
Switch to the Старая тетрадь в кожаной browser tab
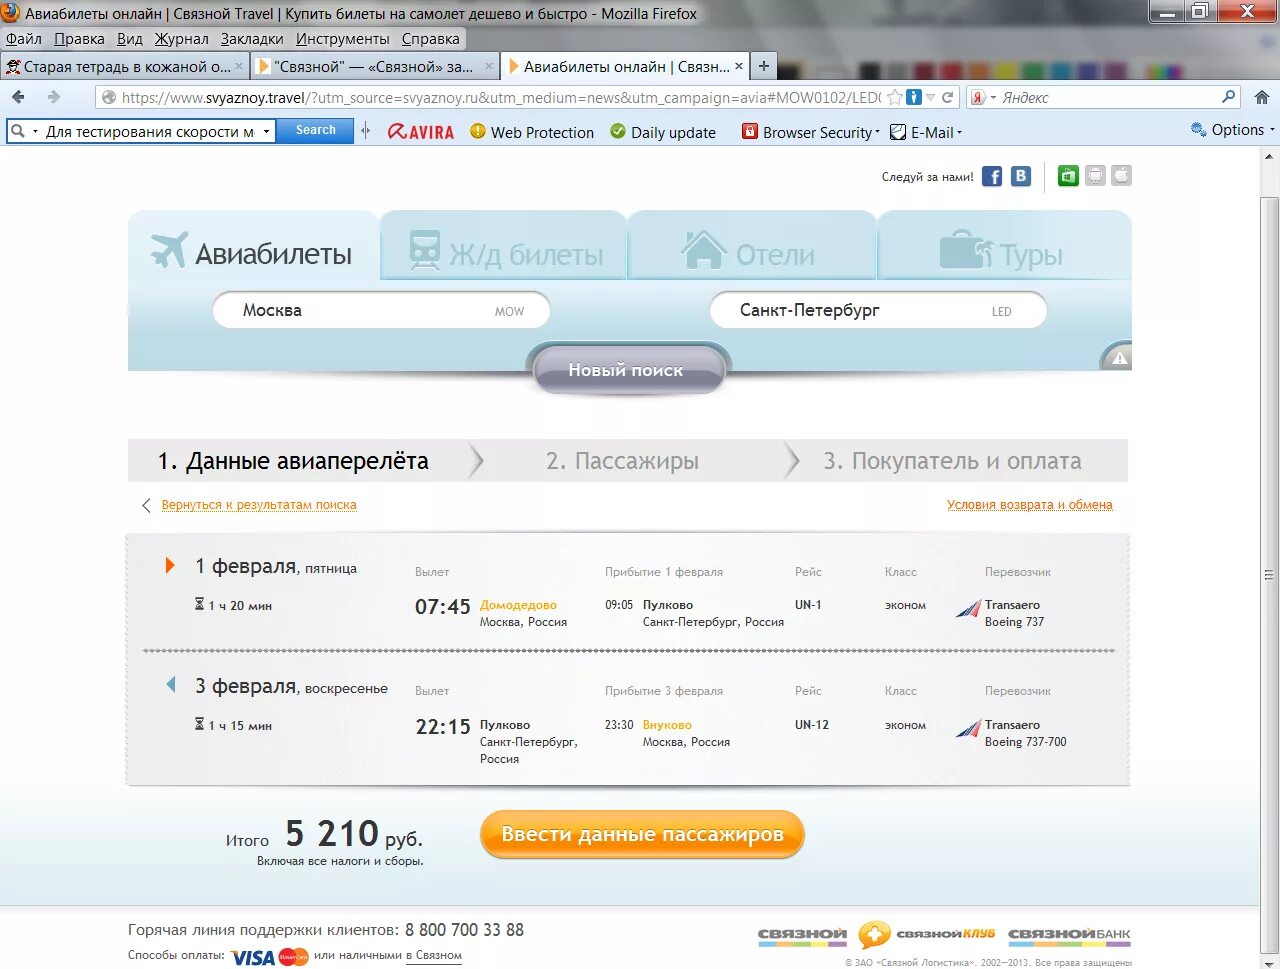(124, 66)
